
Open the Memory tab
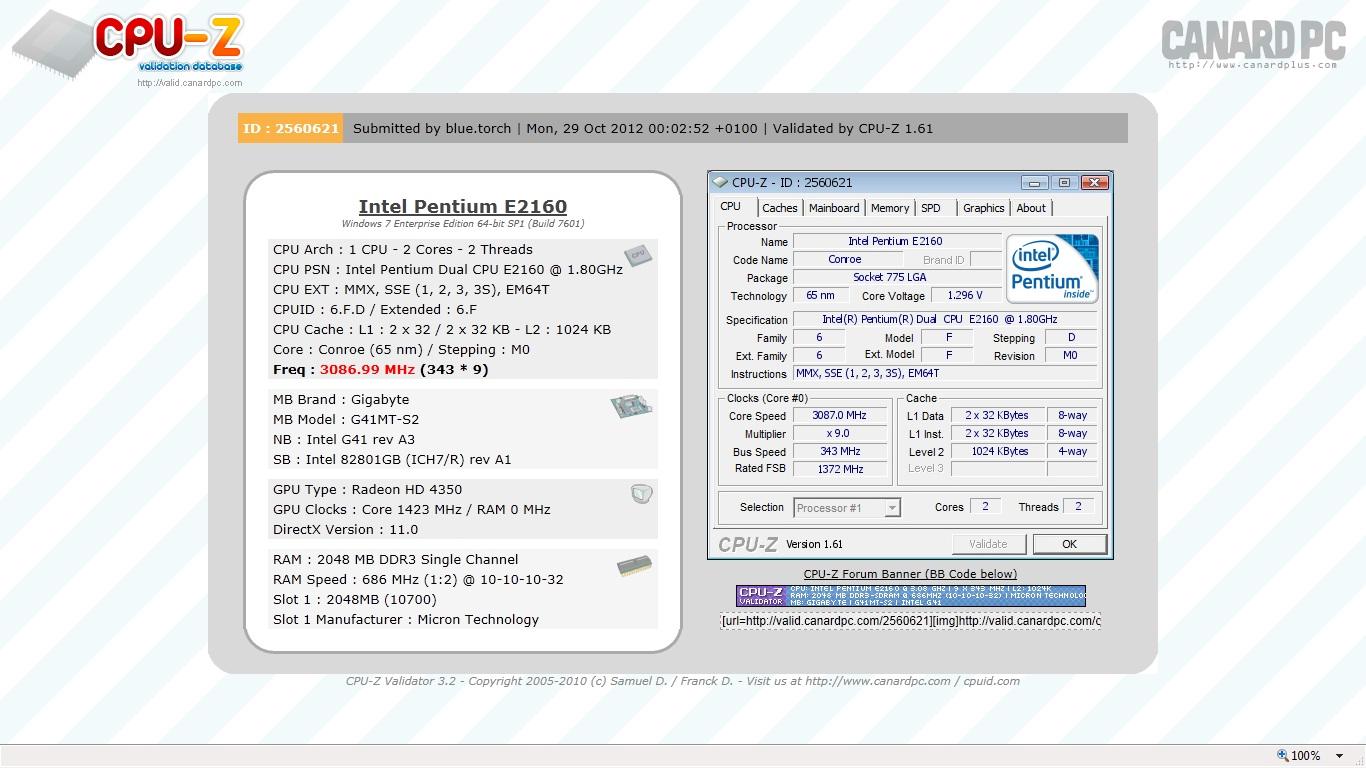click(890, 208)
